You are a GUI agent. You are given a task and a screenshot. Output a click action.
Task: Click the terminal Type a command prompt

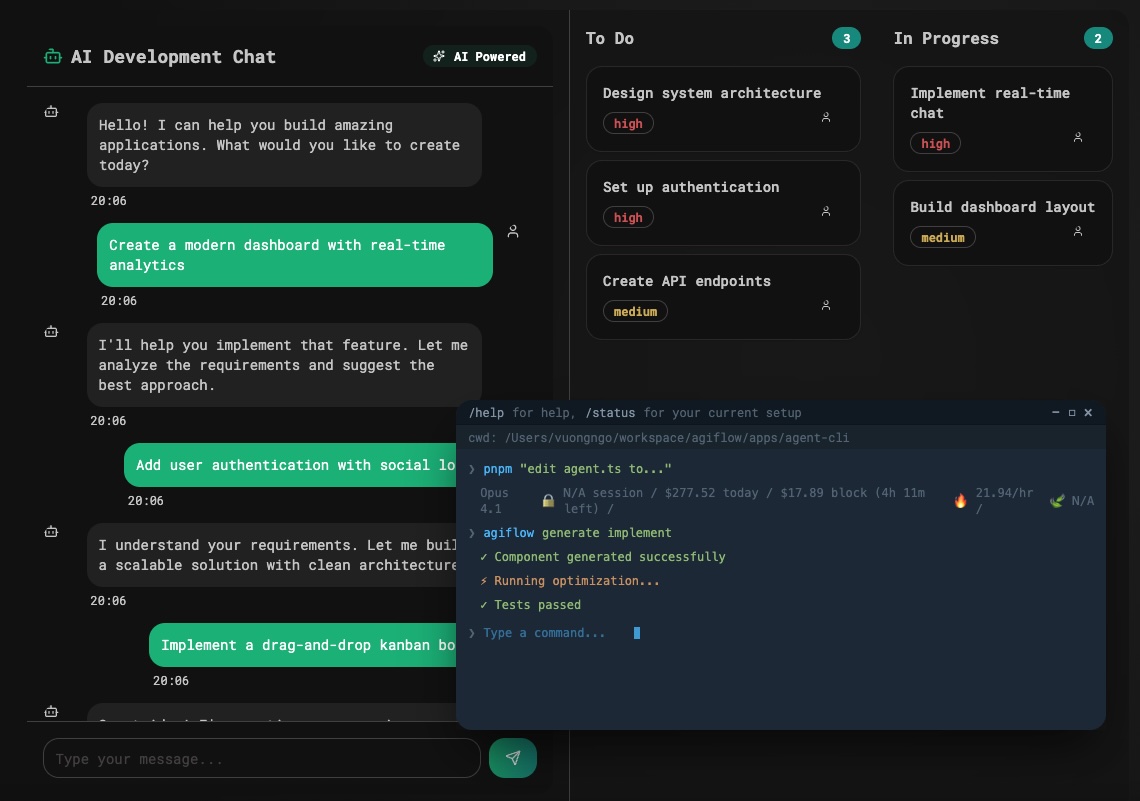point(545,632)
